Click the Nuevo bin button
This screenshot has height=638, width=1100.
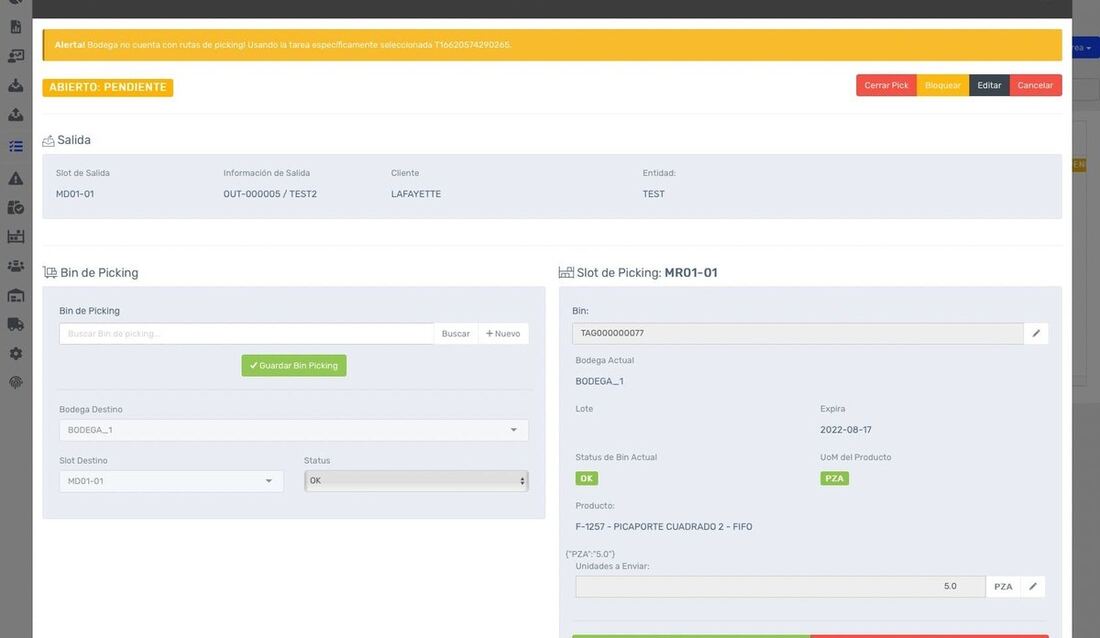pos(503,334)
